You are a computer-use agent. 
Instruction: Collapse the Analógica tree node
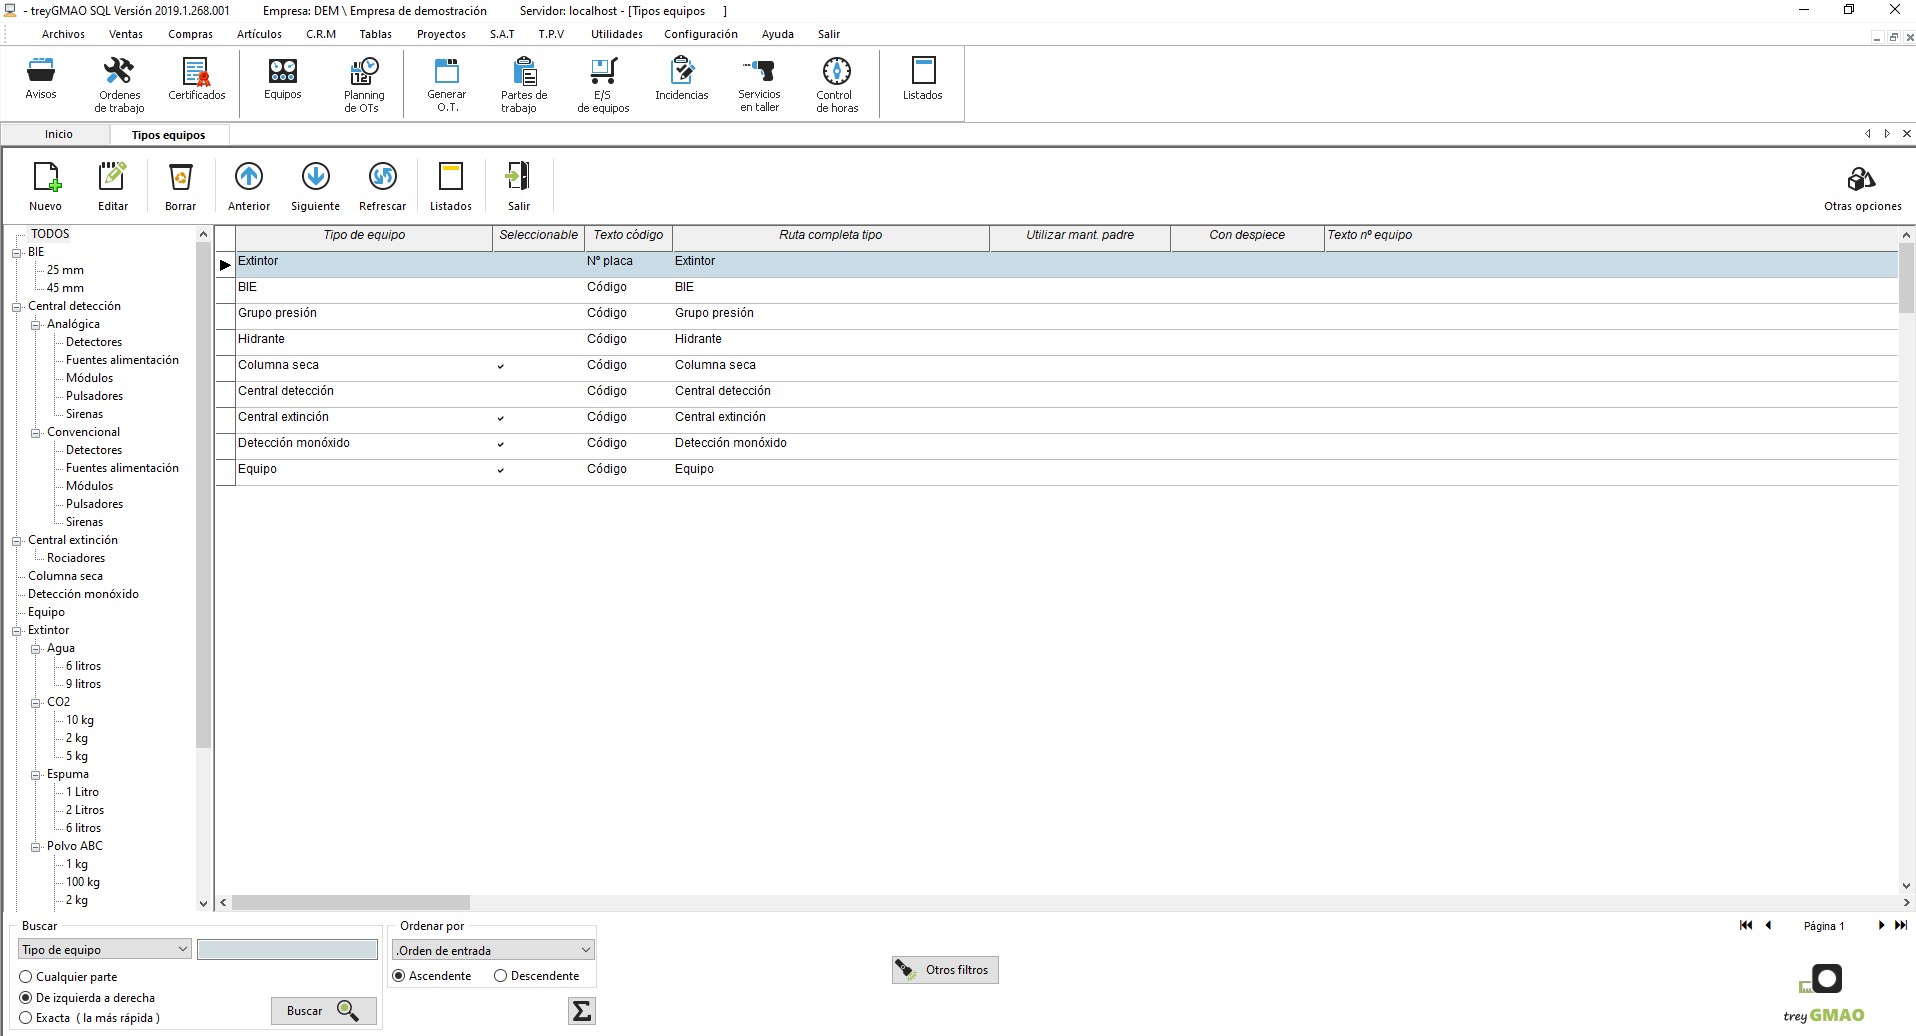pyautogui.click(x=36, y=325)
